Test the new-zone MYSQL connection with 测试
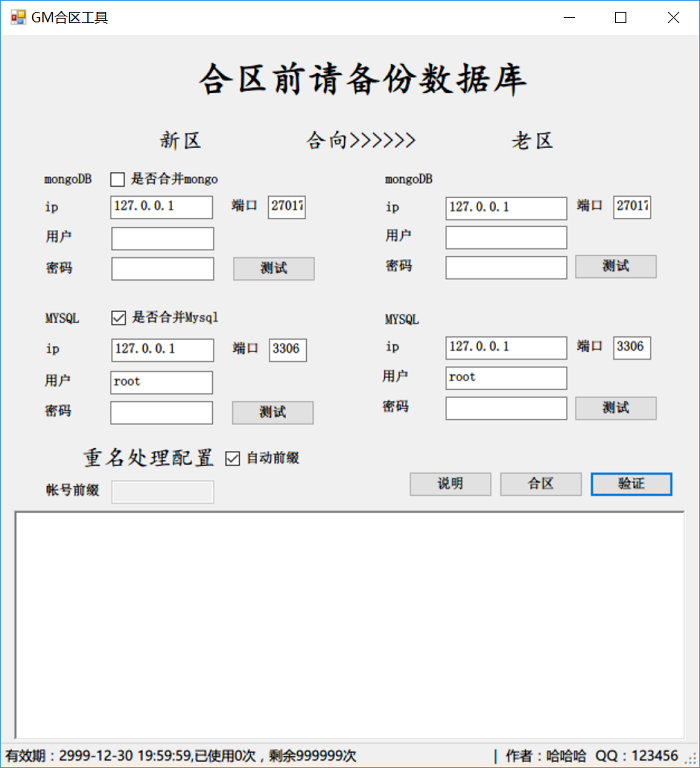 tap(273, 412)
